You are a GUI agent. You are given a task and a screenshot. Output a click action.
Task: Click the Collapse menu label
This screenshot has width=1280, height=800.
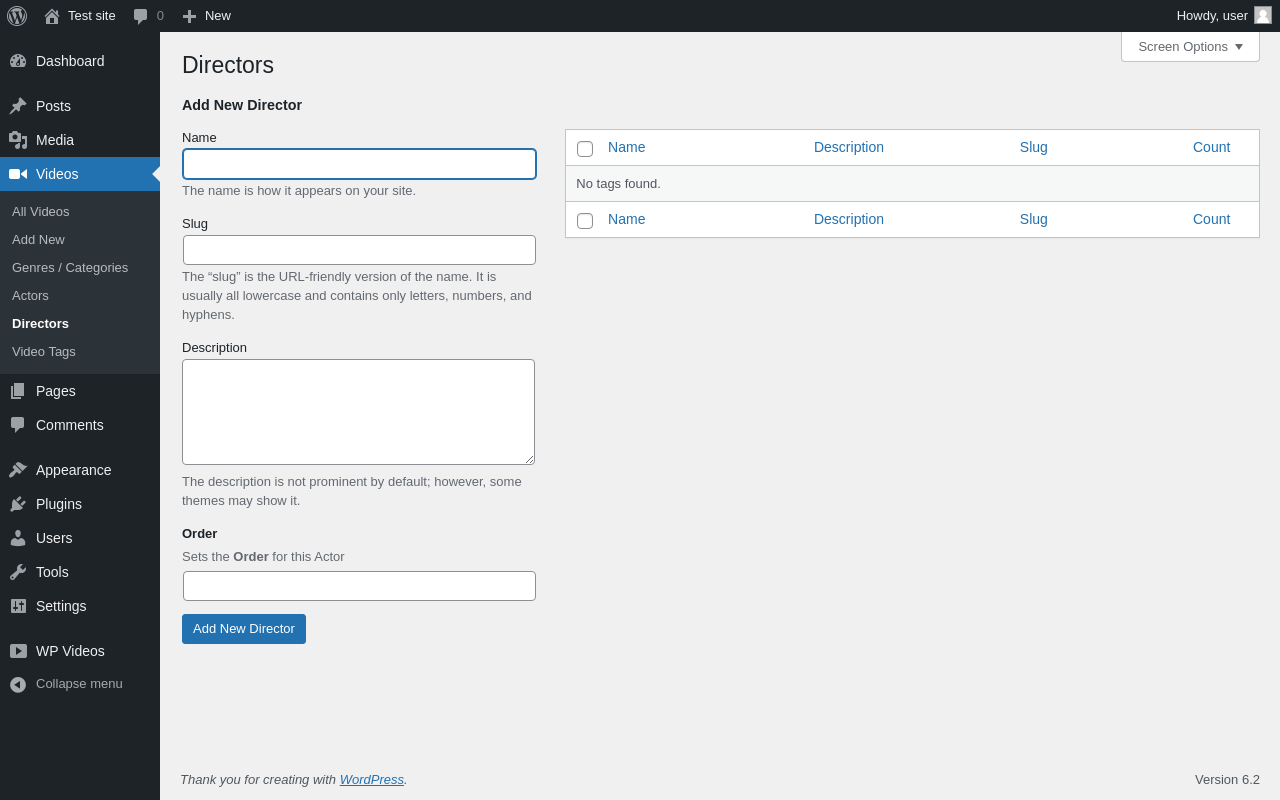79,684
